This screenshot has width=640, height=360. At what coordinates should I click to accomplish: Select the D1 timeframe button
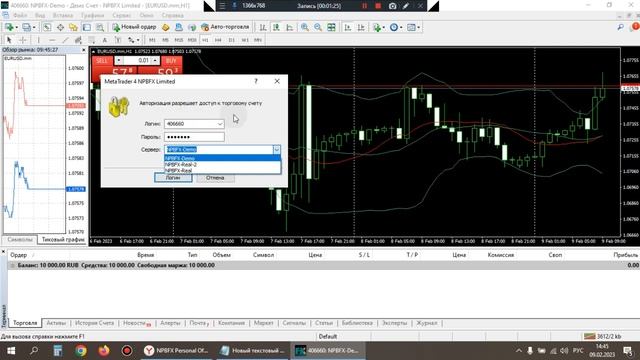[x=231, y=40]
